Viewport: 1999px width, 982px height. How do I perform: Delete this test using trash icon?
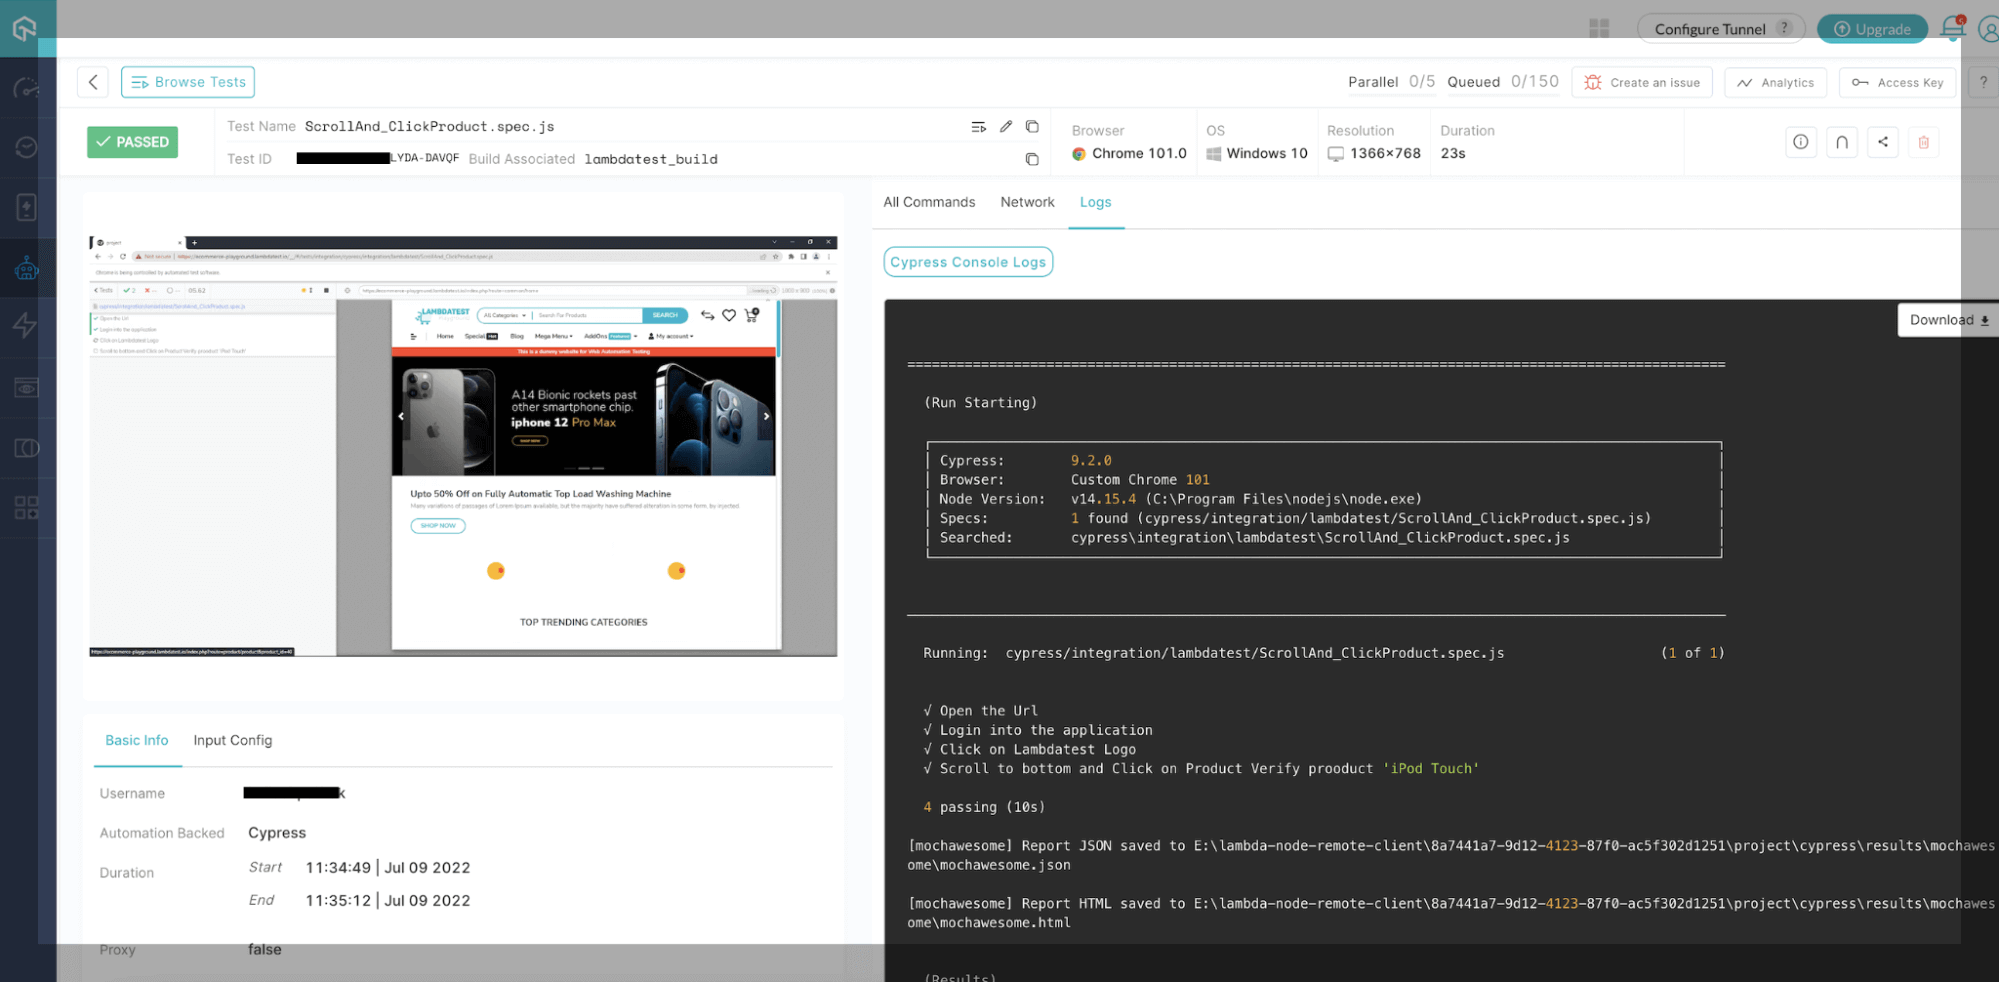click(x=1924, y=142)
